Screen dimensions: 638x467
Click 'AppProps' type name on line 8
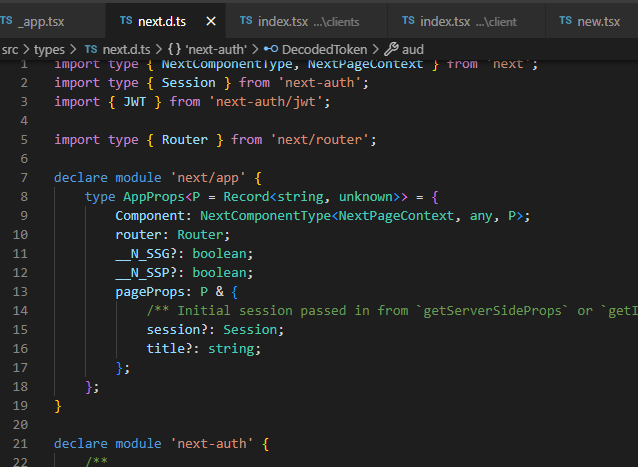tap(154, 197)
